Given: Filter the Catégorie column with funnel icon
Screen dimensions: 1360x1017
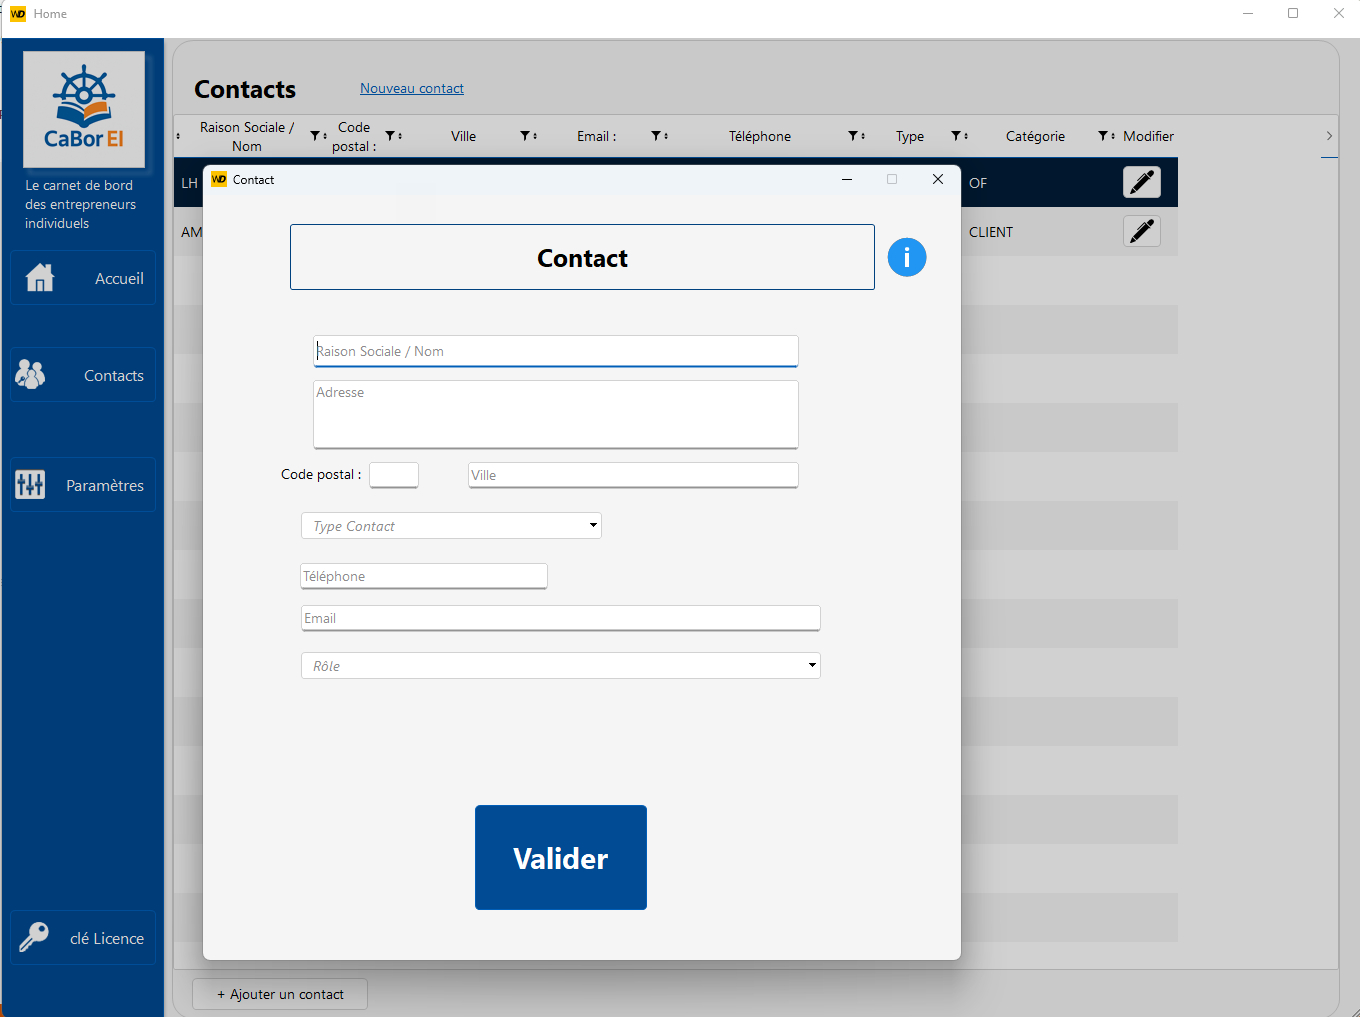Looking at the screenshot, I should click(x=1103, y=136).
